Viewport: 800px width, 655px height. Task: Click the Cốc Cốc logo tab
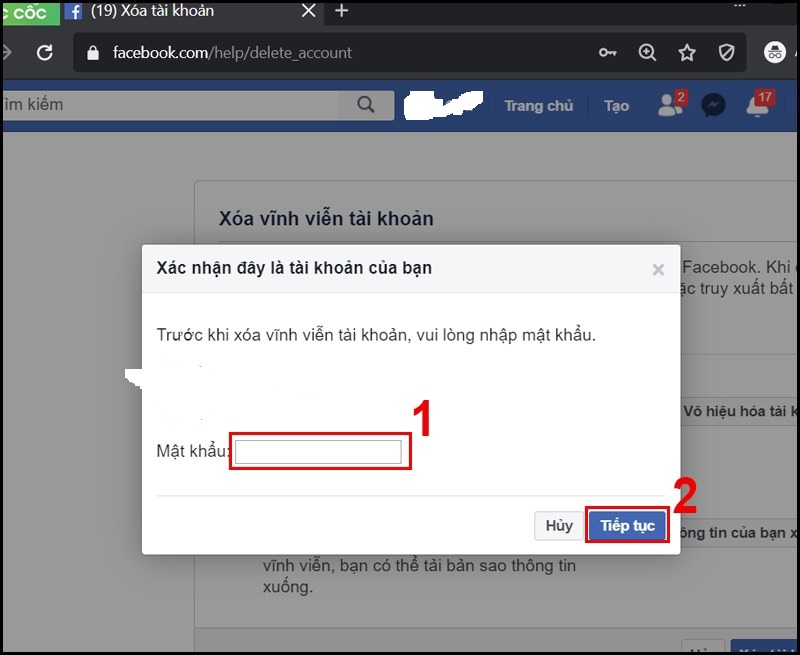point(25,13)
